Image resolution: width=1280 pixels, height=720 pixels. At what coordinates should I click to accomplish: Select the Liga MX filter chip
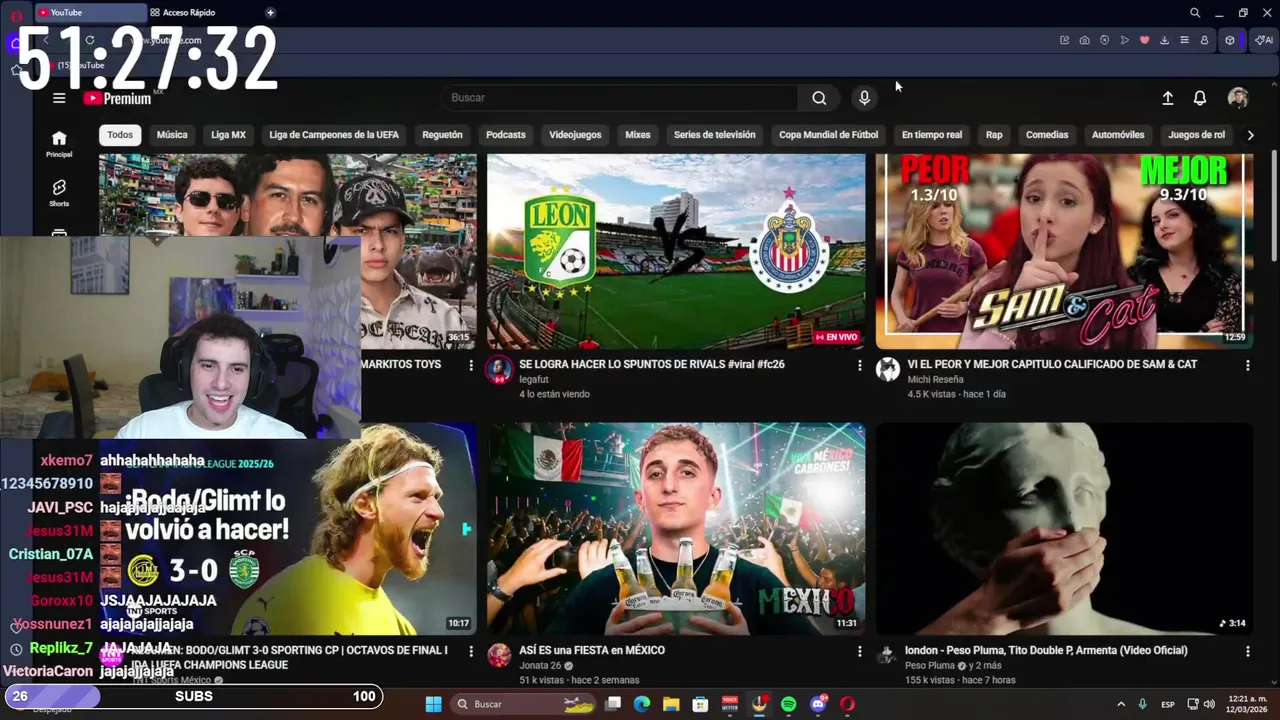[228, 135]
